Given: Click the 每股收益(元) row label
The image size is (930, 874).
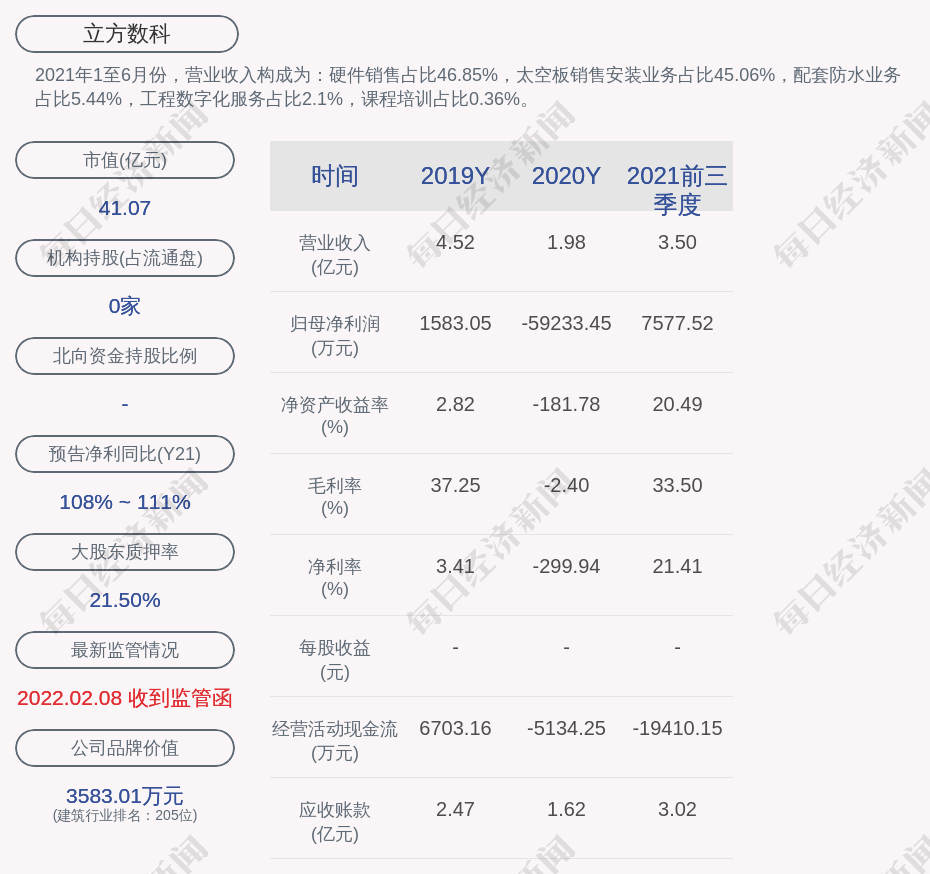Looking at the screenshot, I should pos(335,660).
